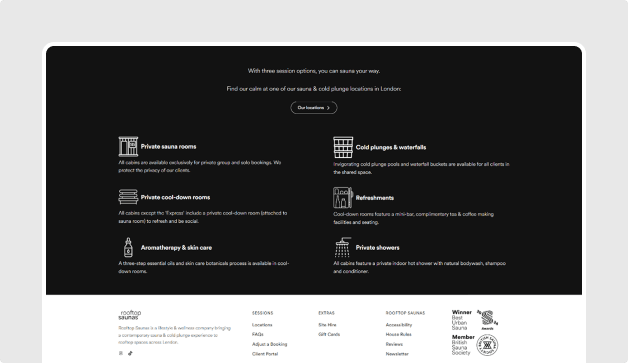
Task: Click the 'Cold plunges & waterfalls' heading
Action: pyautogui.click(x=391, y=147)
